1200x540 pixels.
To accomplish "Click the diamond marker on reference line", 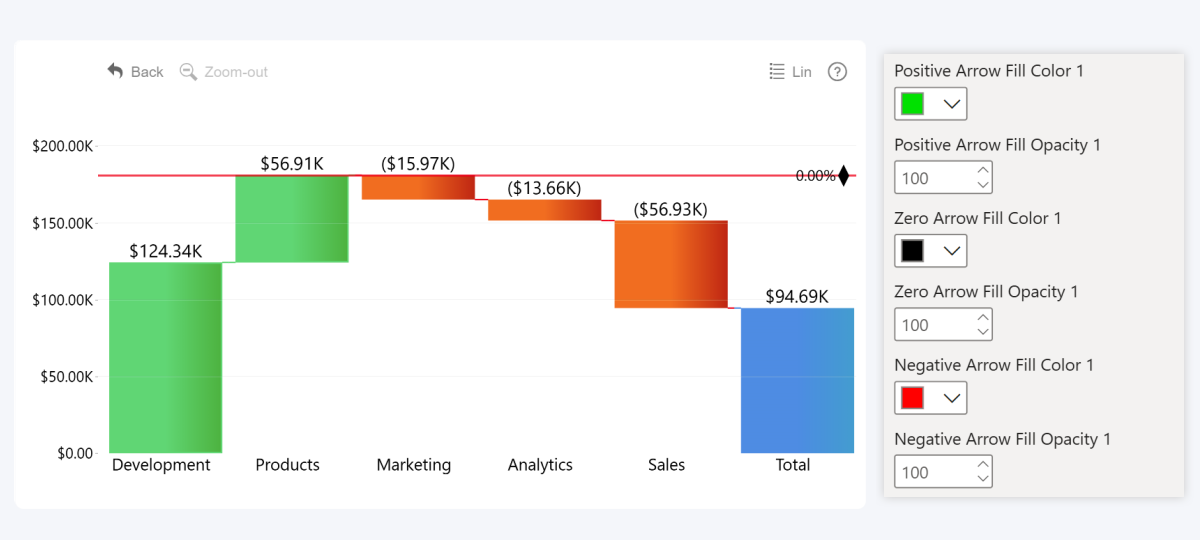I will pyautogui.click(x=843, y=176).
